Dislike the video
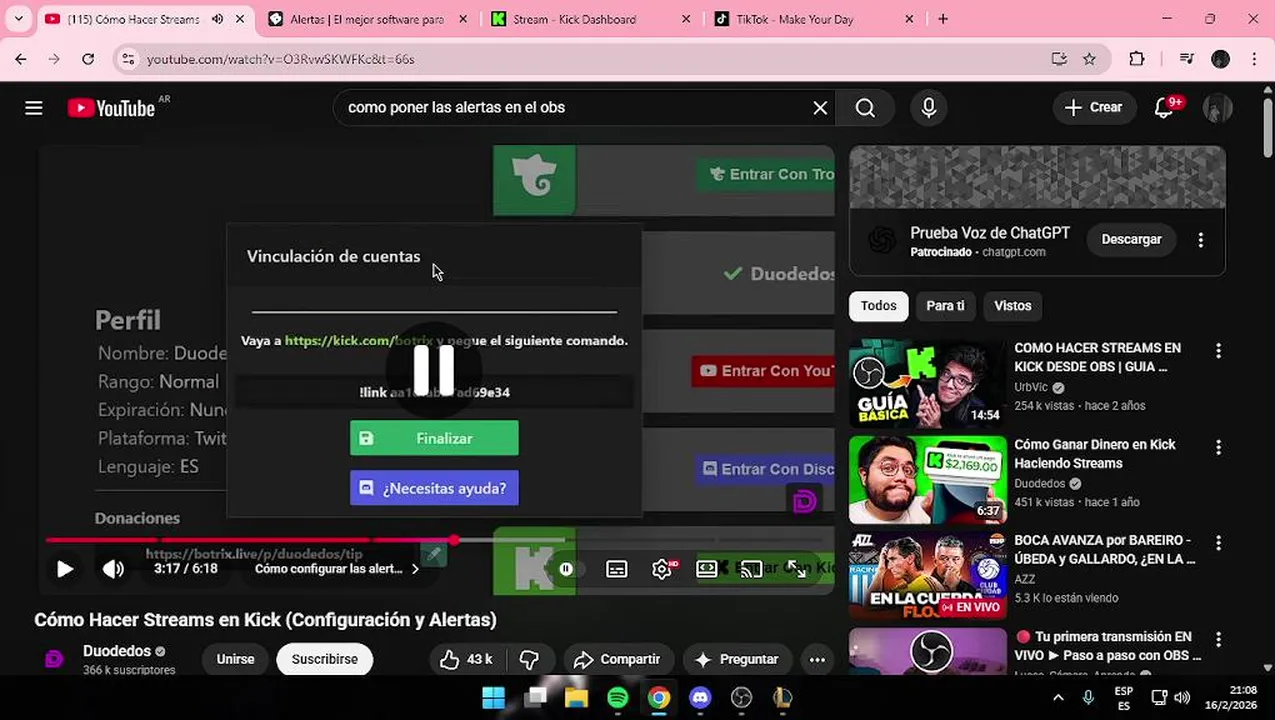The height and width of the screenshot is (720, 1275). (x=530, y=659)
